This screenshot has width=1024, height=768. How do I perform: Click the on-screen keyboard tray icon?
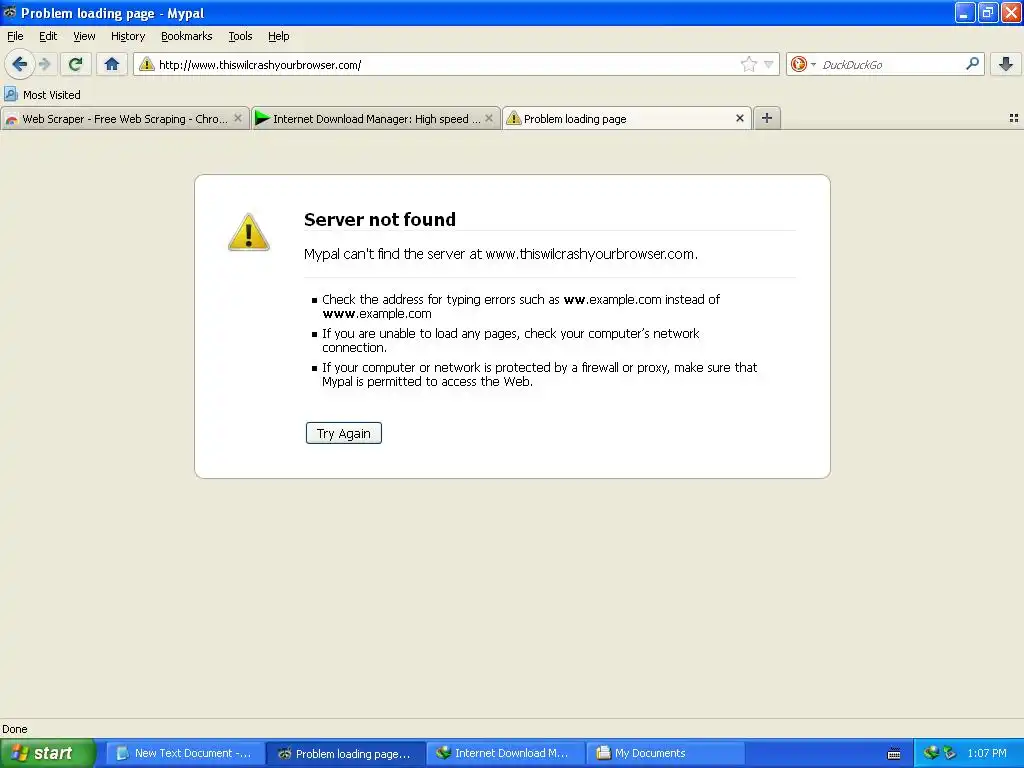point(894,754)
